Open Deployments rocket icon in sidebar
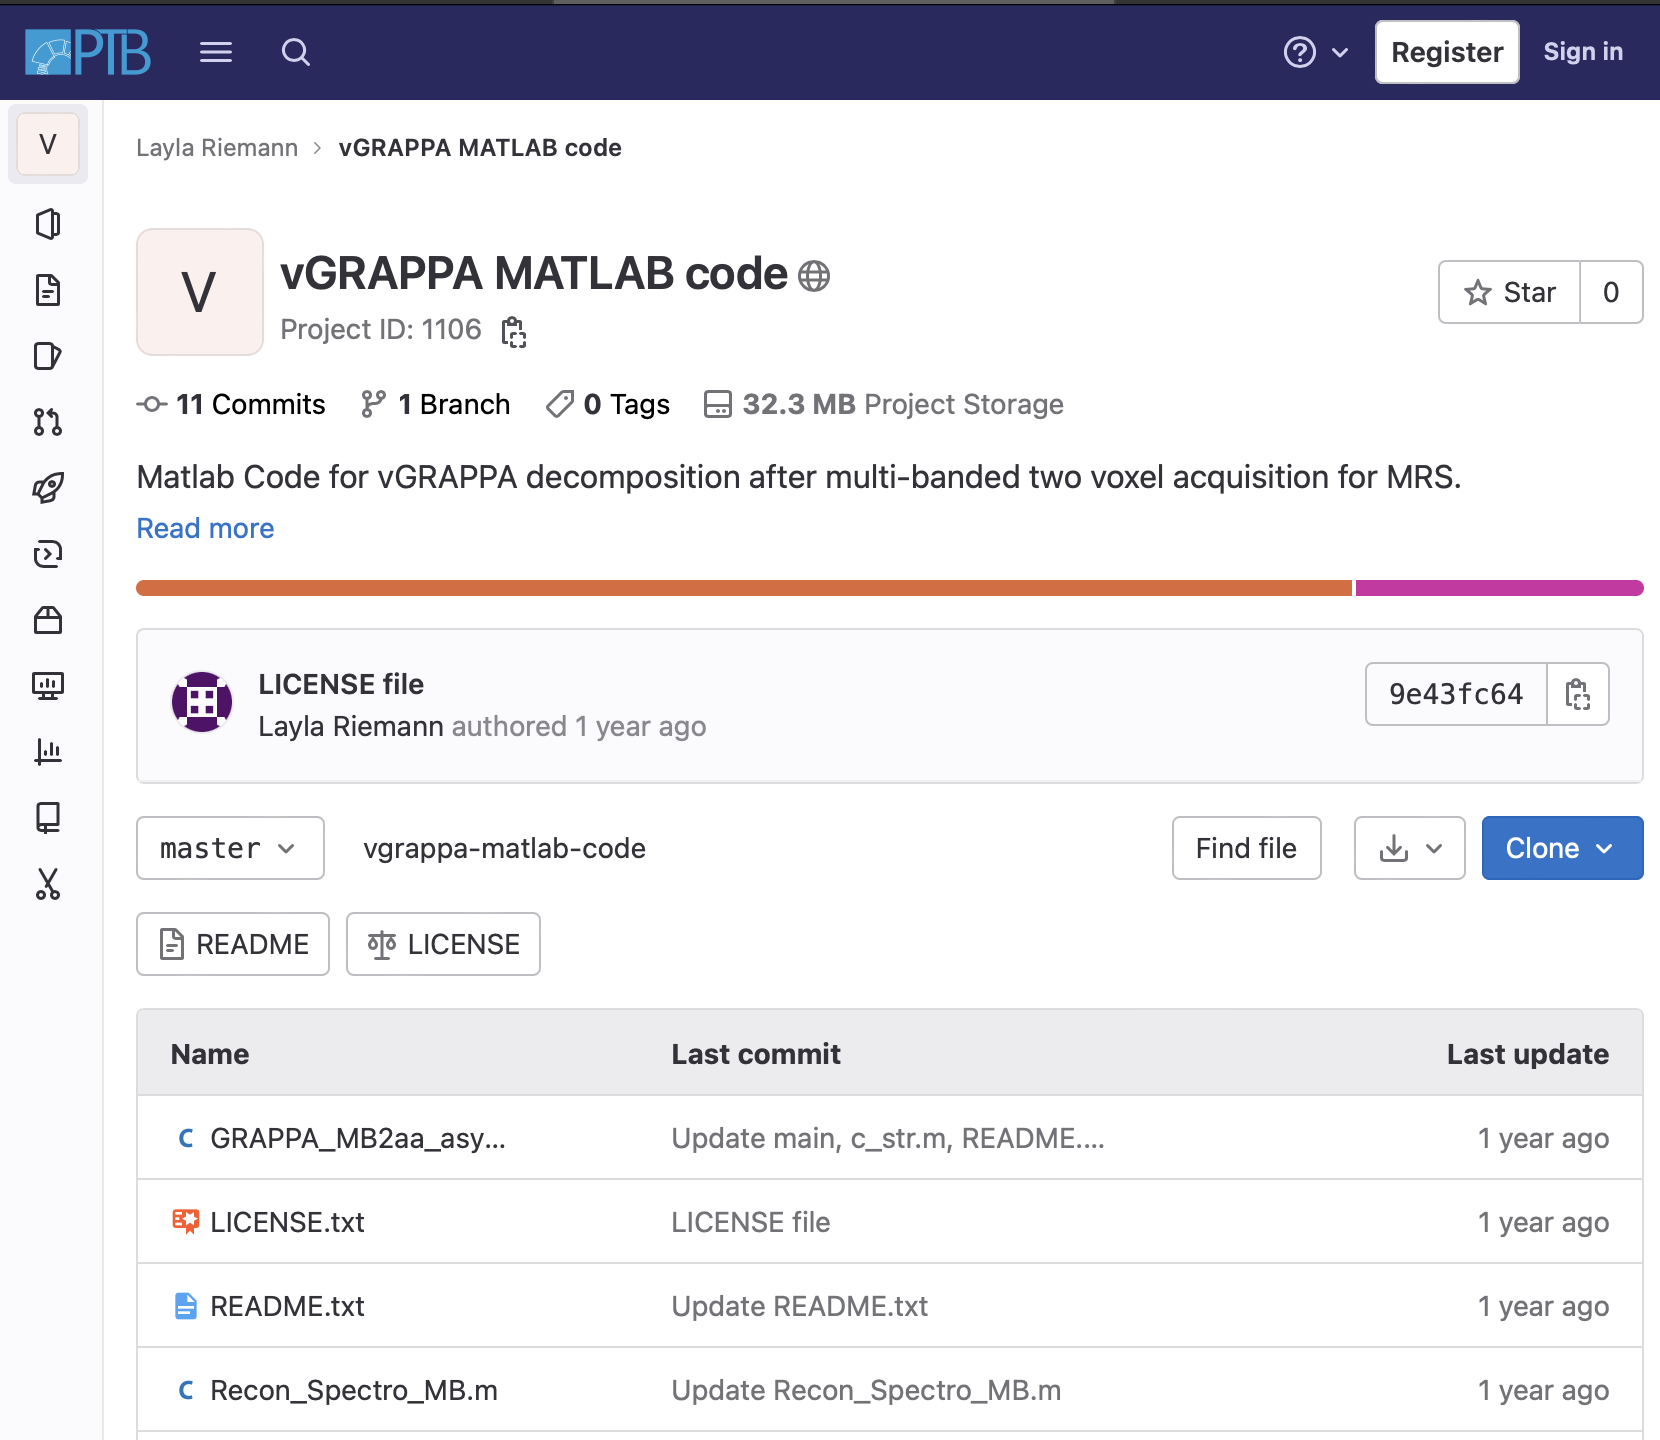The image size is (1660, 1440). coord(47,488)
